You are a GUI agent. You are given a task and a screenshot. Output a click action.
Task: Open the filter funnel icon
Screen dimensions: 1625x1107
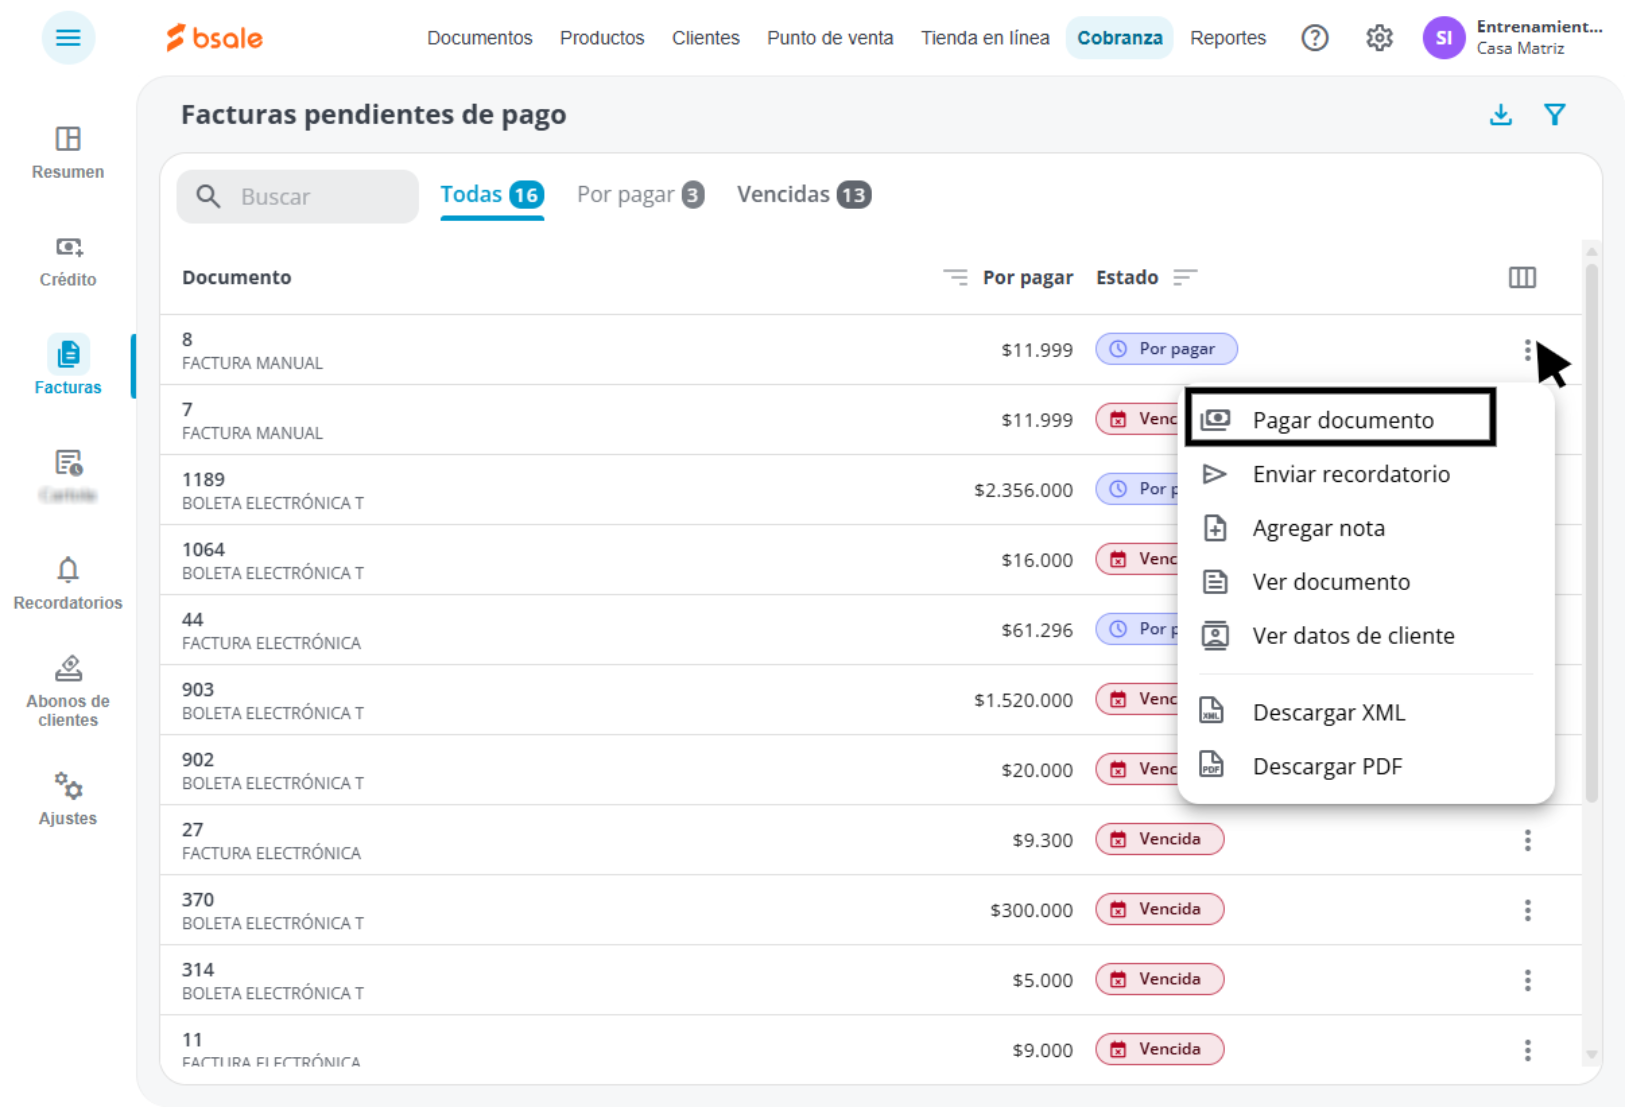(1554, 114)
